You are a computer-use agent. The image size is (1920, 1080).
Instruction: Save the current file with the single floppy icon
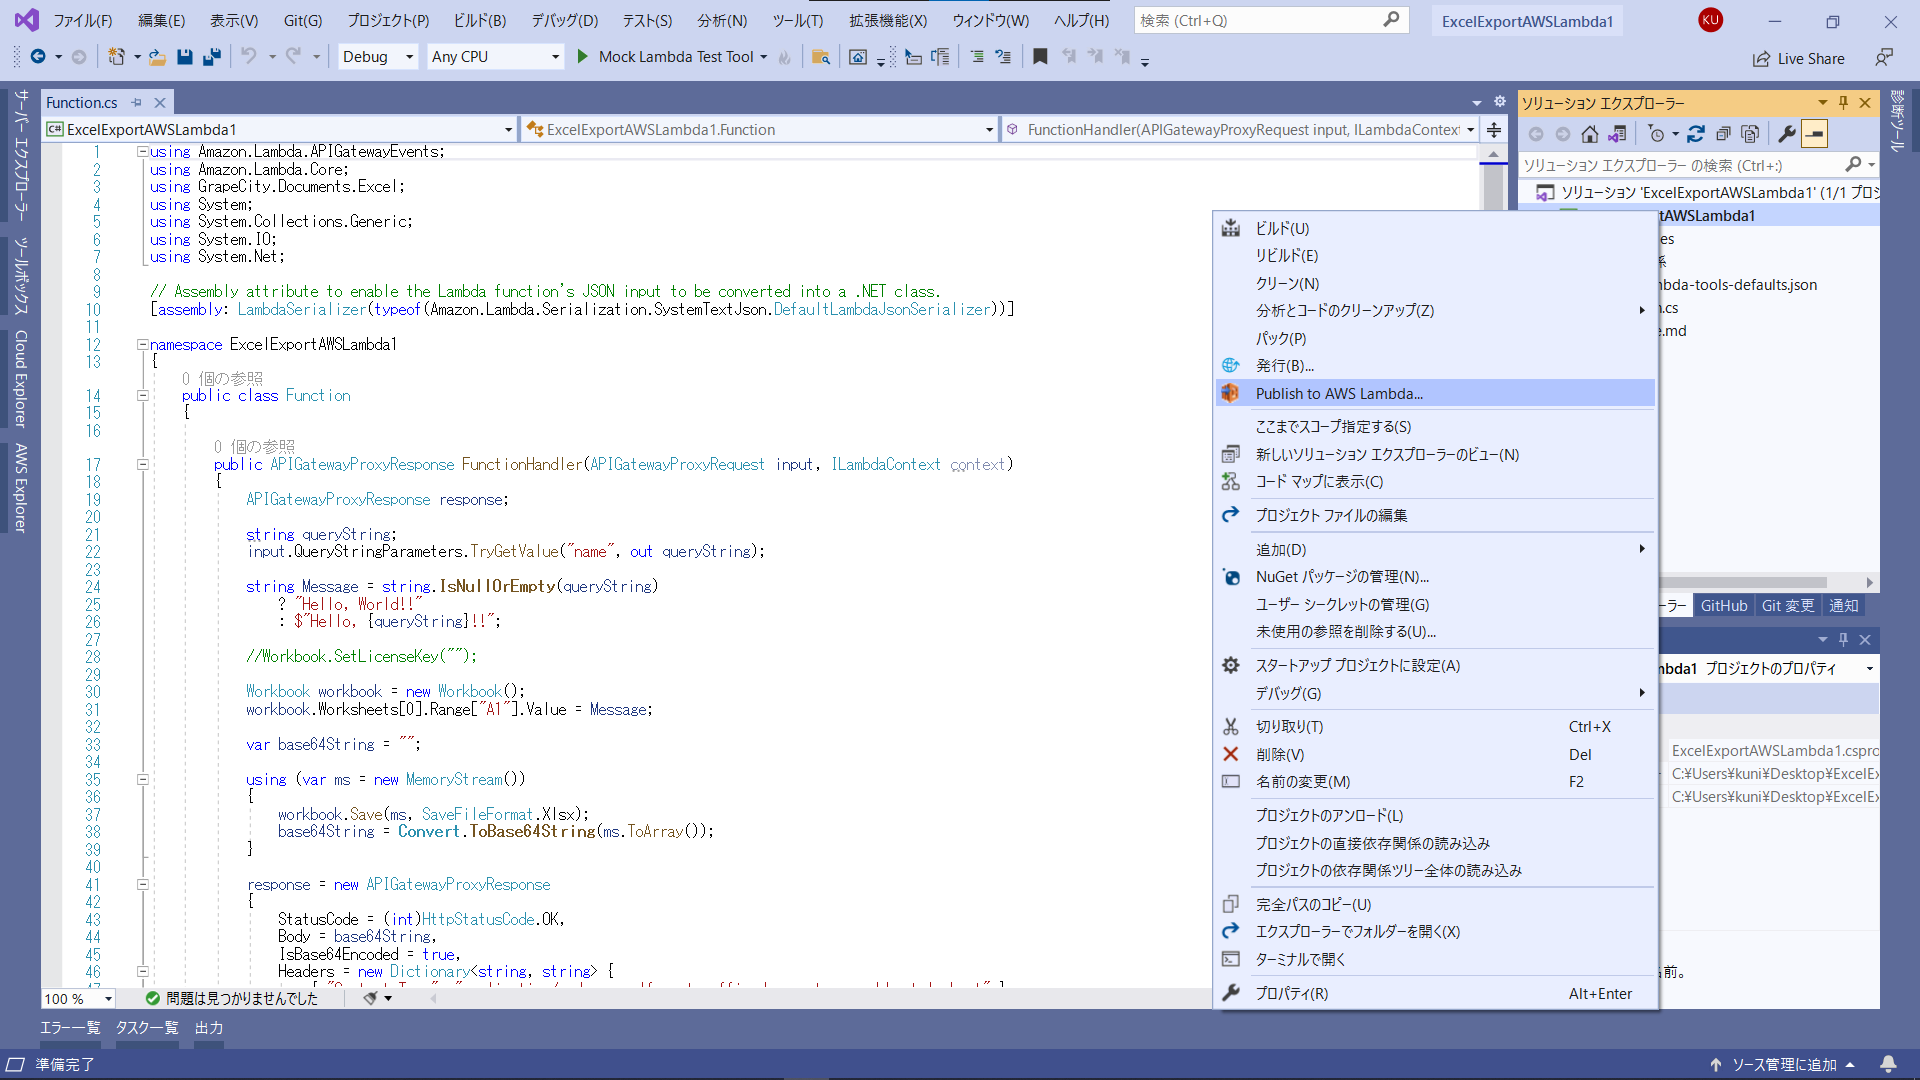[185, 57]
